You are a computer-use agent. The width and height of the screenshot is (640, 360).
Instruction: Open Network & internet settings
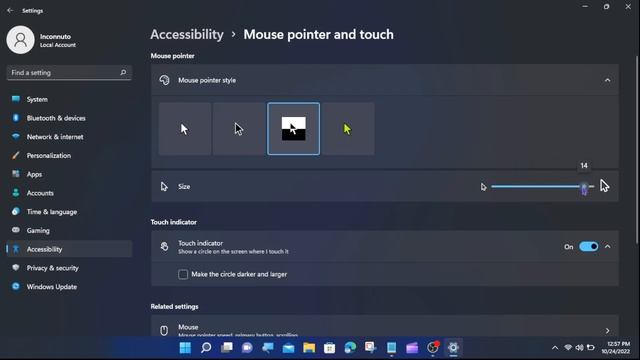pos(69,137)
